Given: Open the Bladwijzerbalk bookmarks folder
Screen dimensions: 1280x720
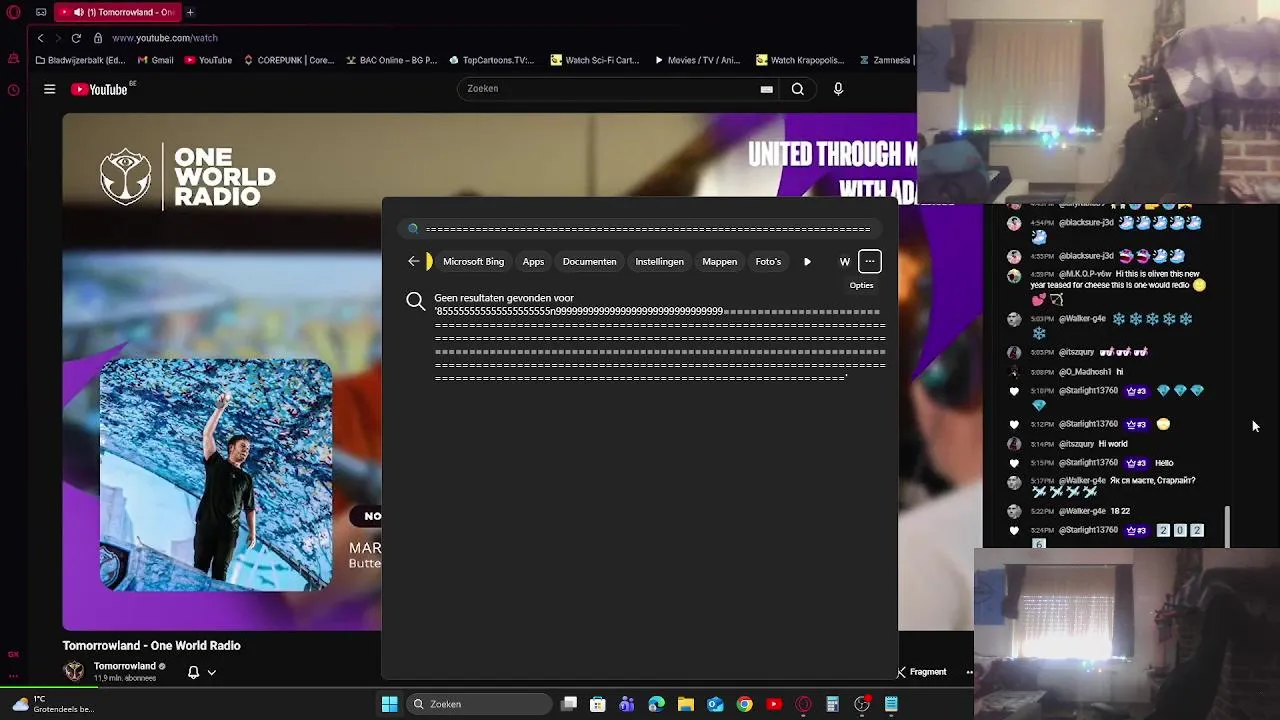Looking at the screenshot, I should coord(79,60).
